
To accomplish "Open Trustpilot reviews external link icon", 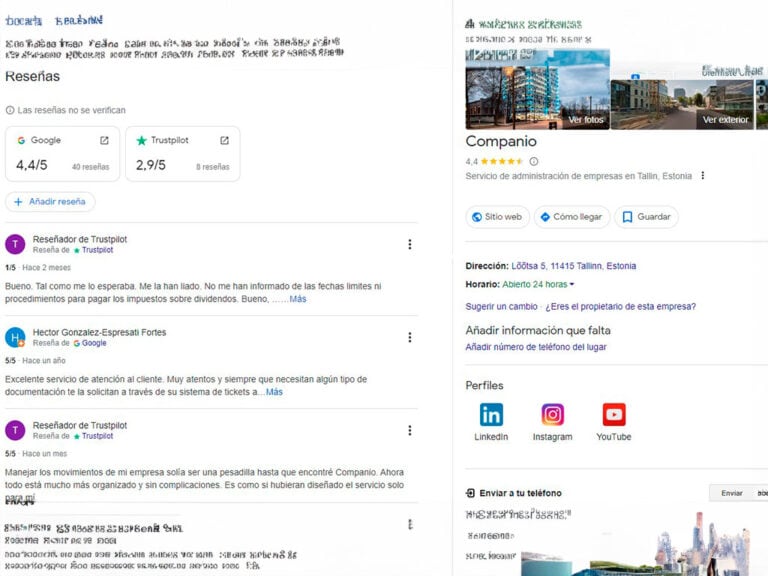I will coord(224,141).
